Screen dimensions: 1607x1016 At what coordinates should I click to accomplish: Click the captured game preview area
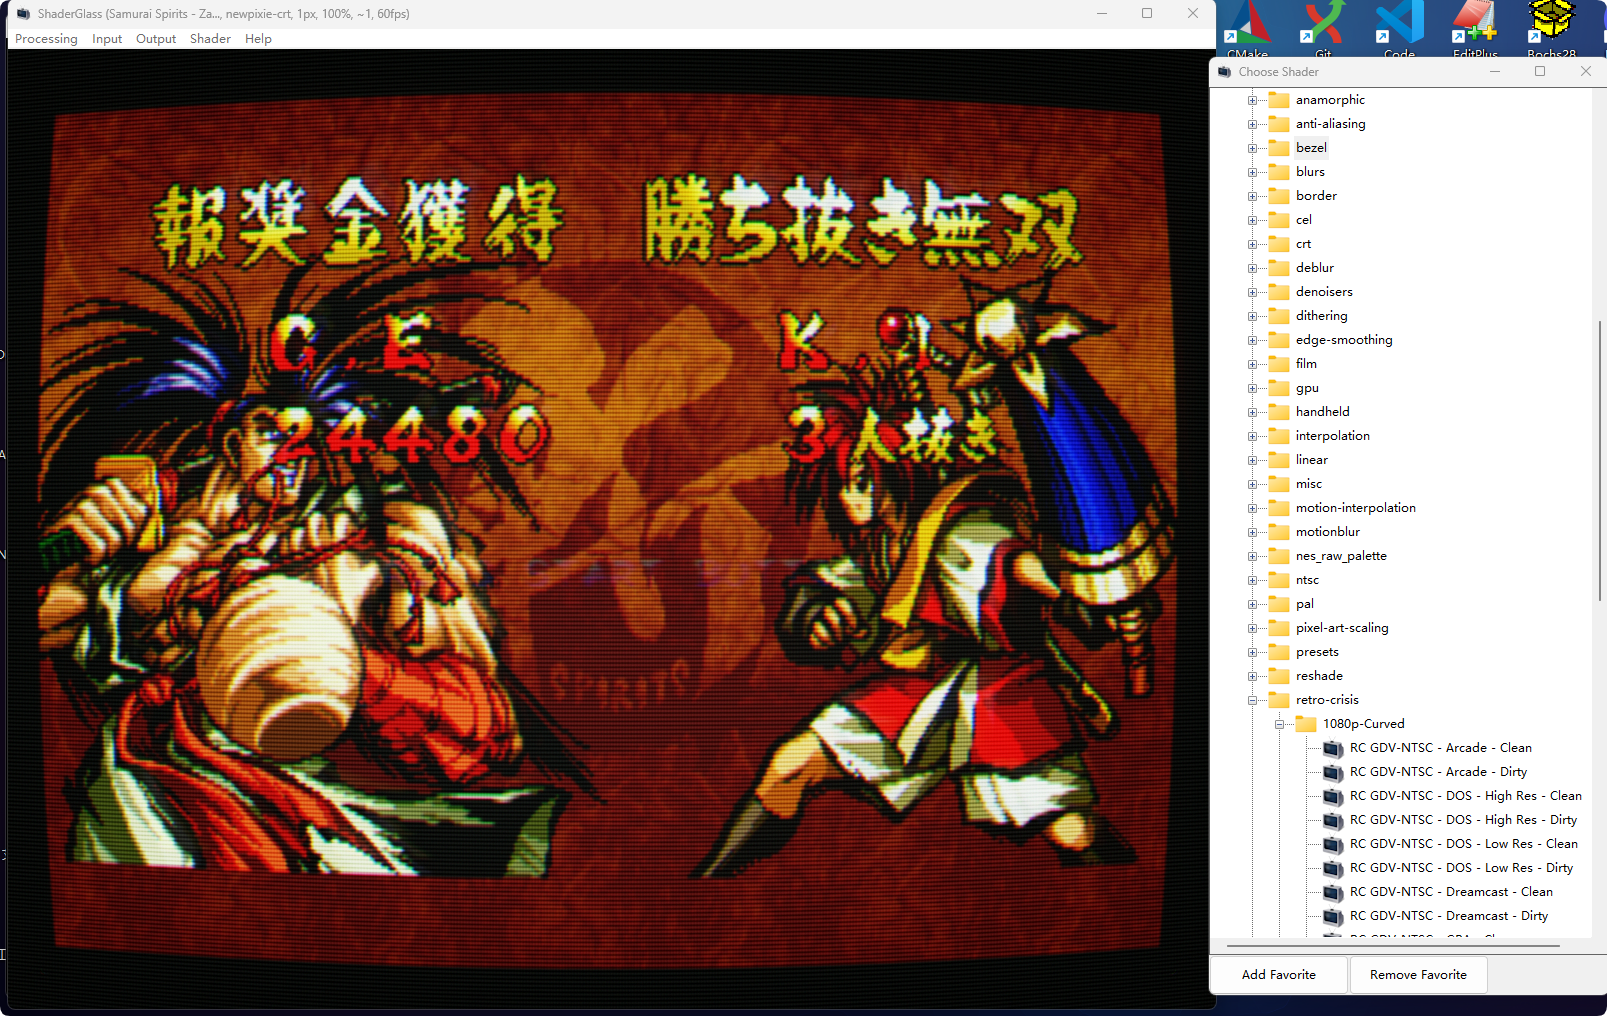coord(610,528)
